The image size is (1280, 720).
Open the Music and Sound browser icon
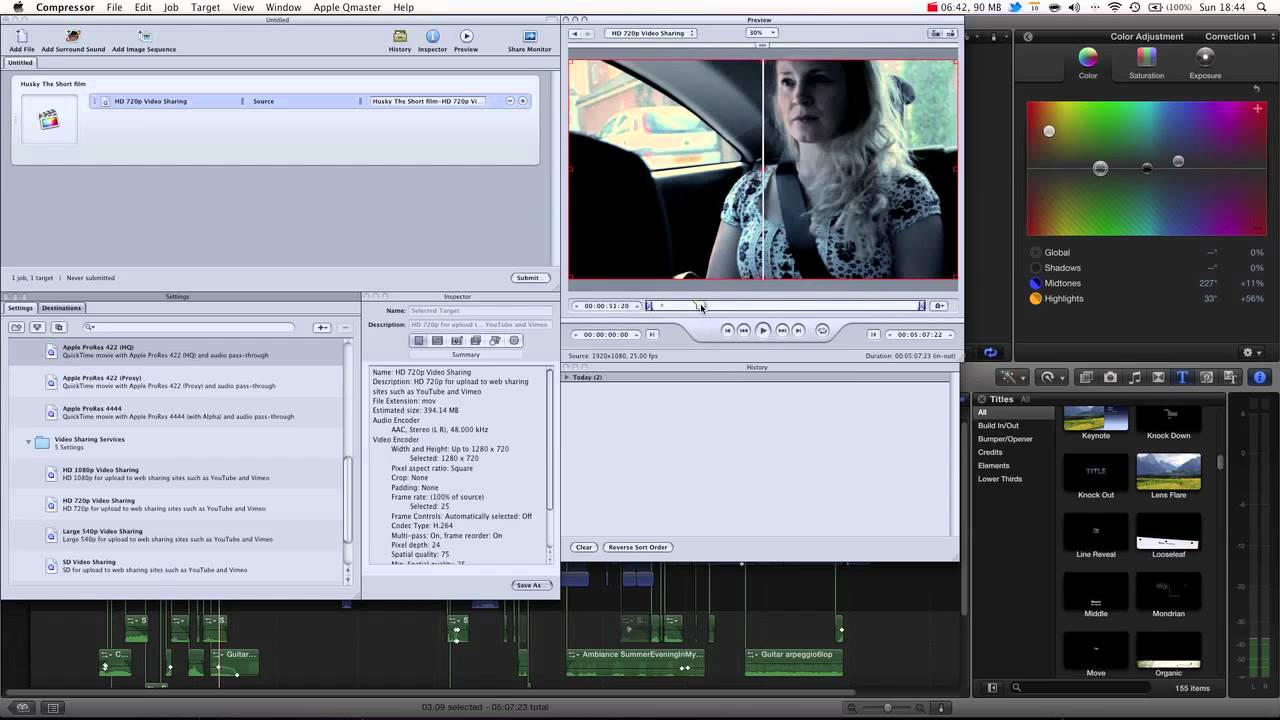(x=1135, y=377)
